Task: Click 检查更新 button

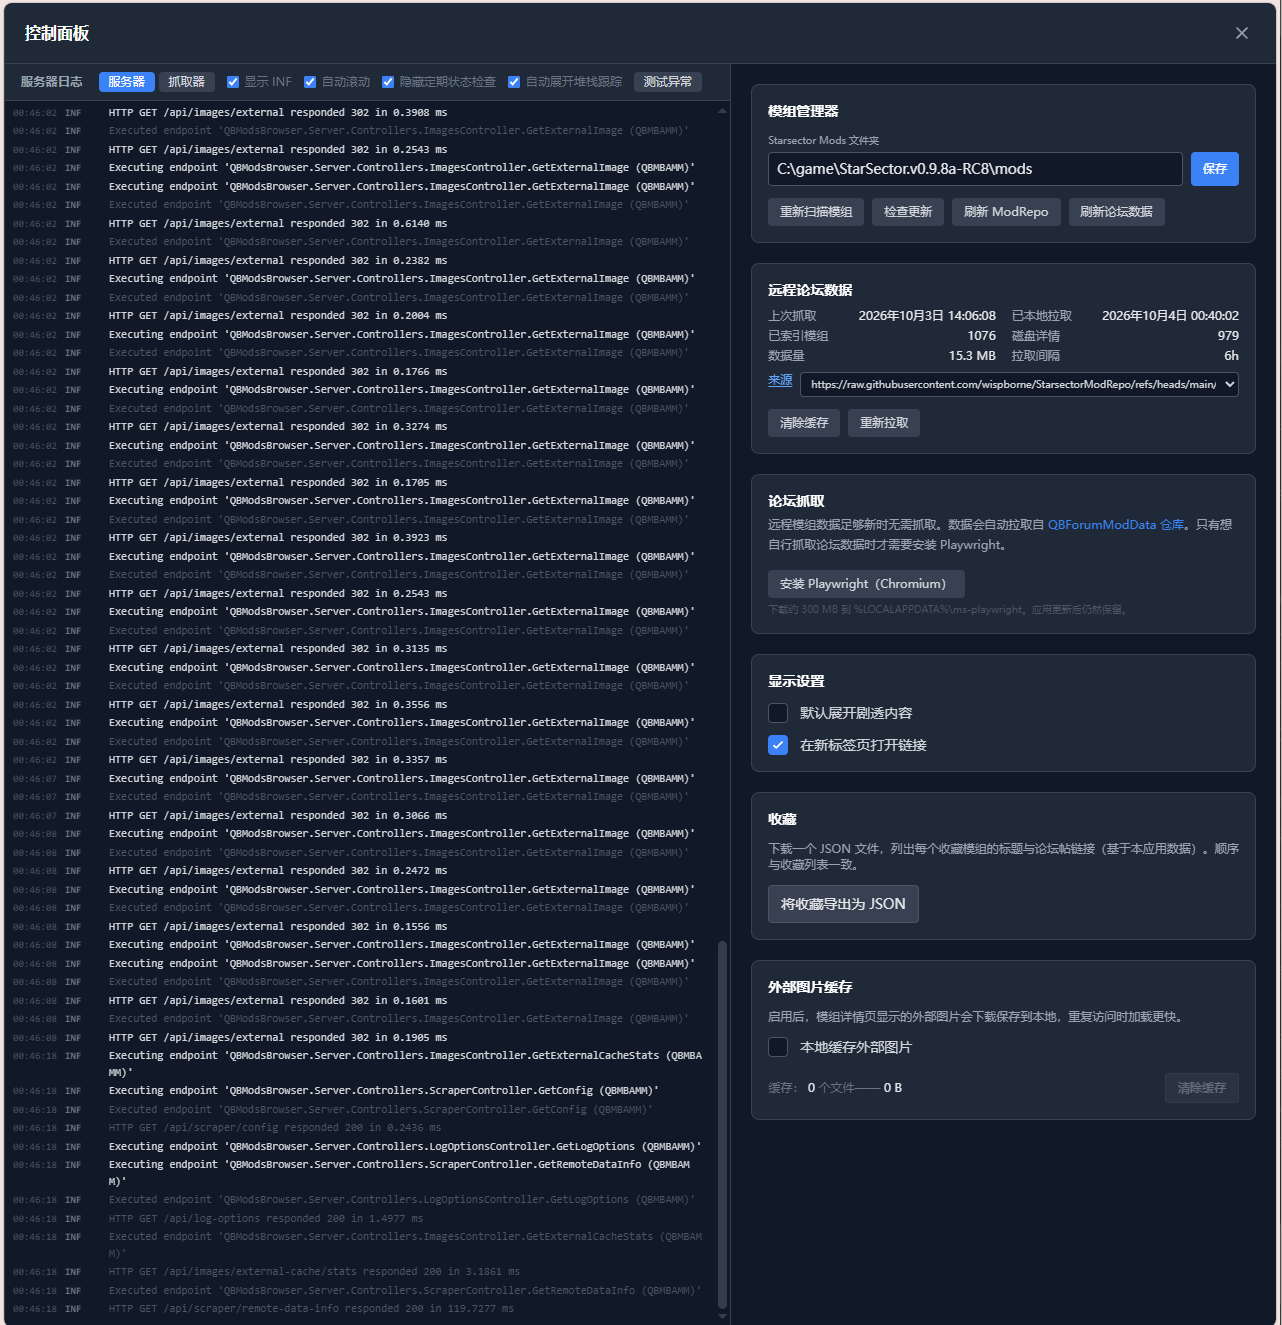Action: 908,212
